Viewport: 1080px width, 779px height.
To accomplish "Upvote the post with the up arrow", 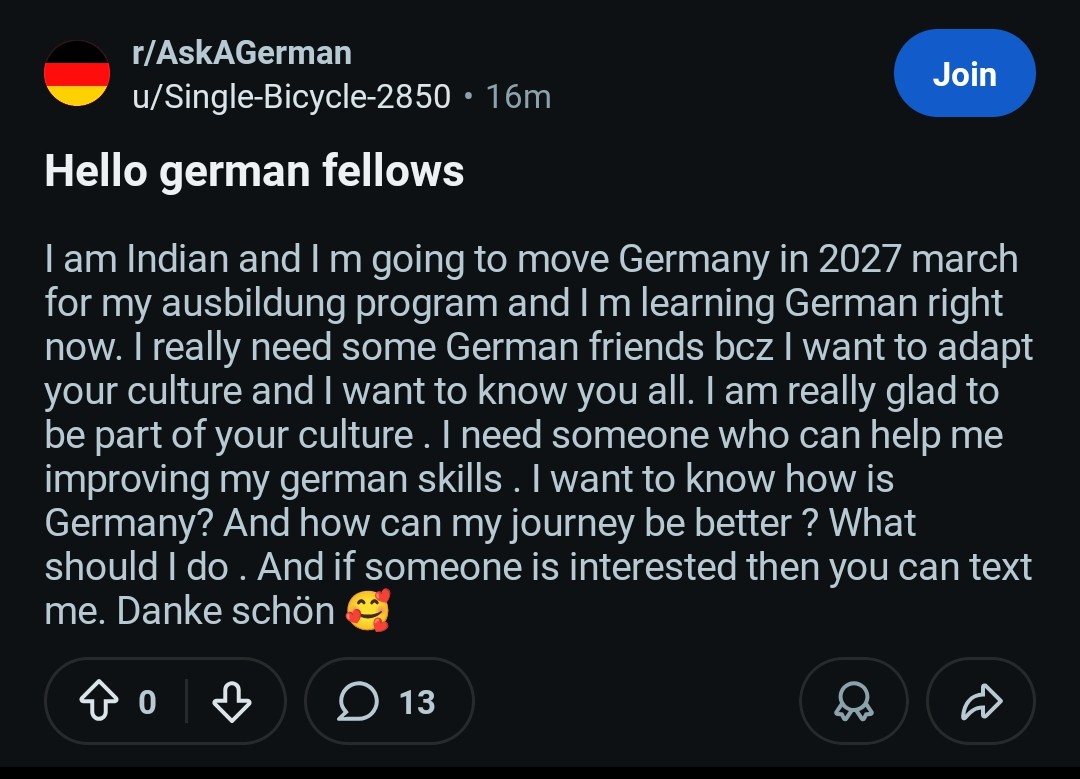I will (98, 701).
